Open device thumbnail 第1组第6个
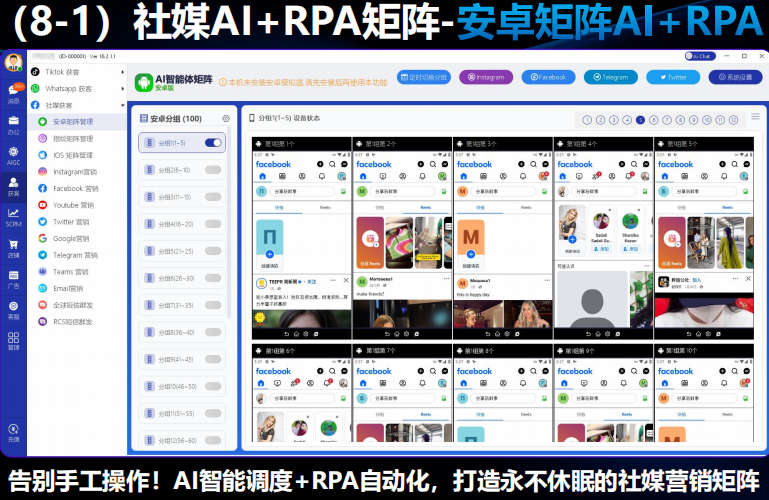 coord(302,393)
